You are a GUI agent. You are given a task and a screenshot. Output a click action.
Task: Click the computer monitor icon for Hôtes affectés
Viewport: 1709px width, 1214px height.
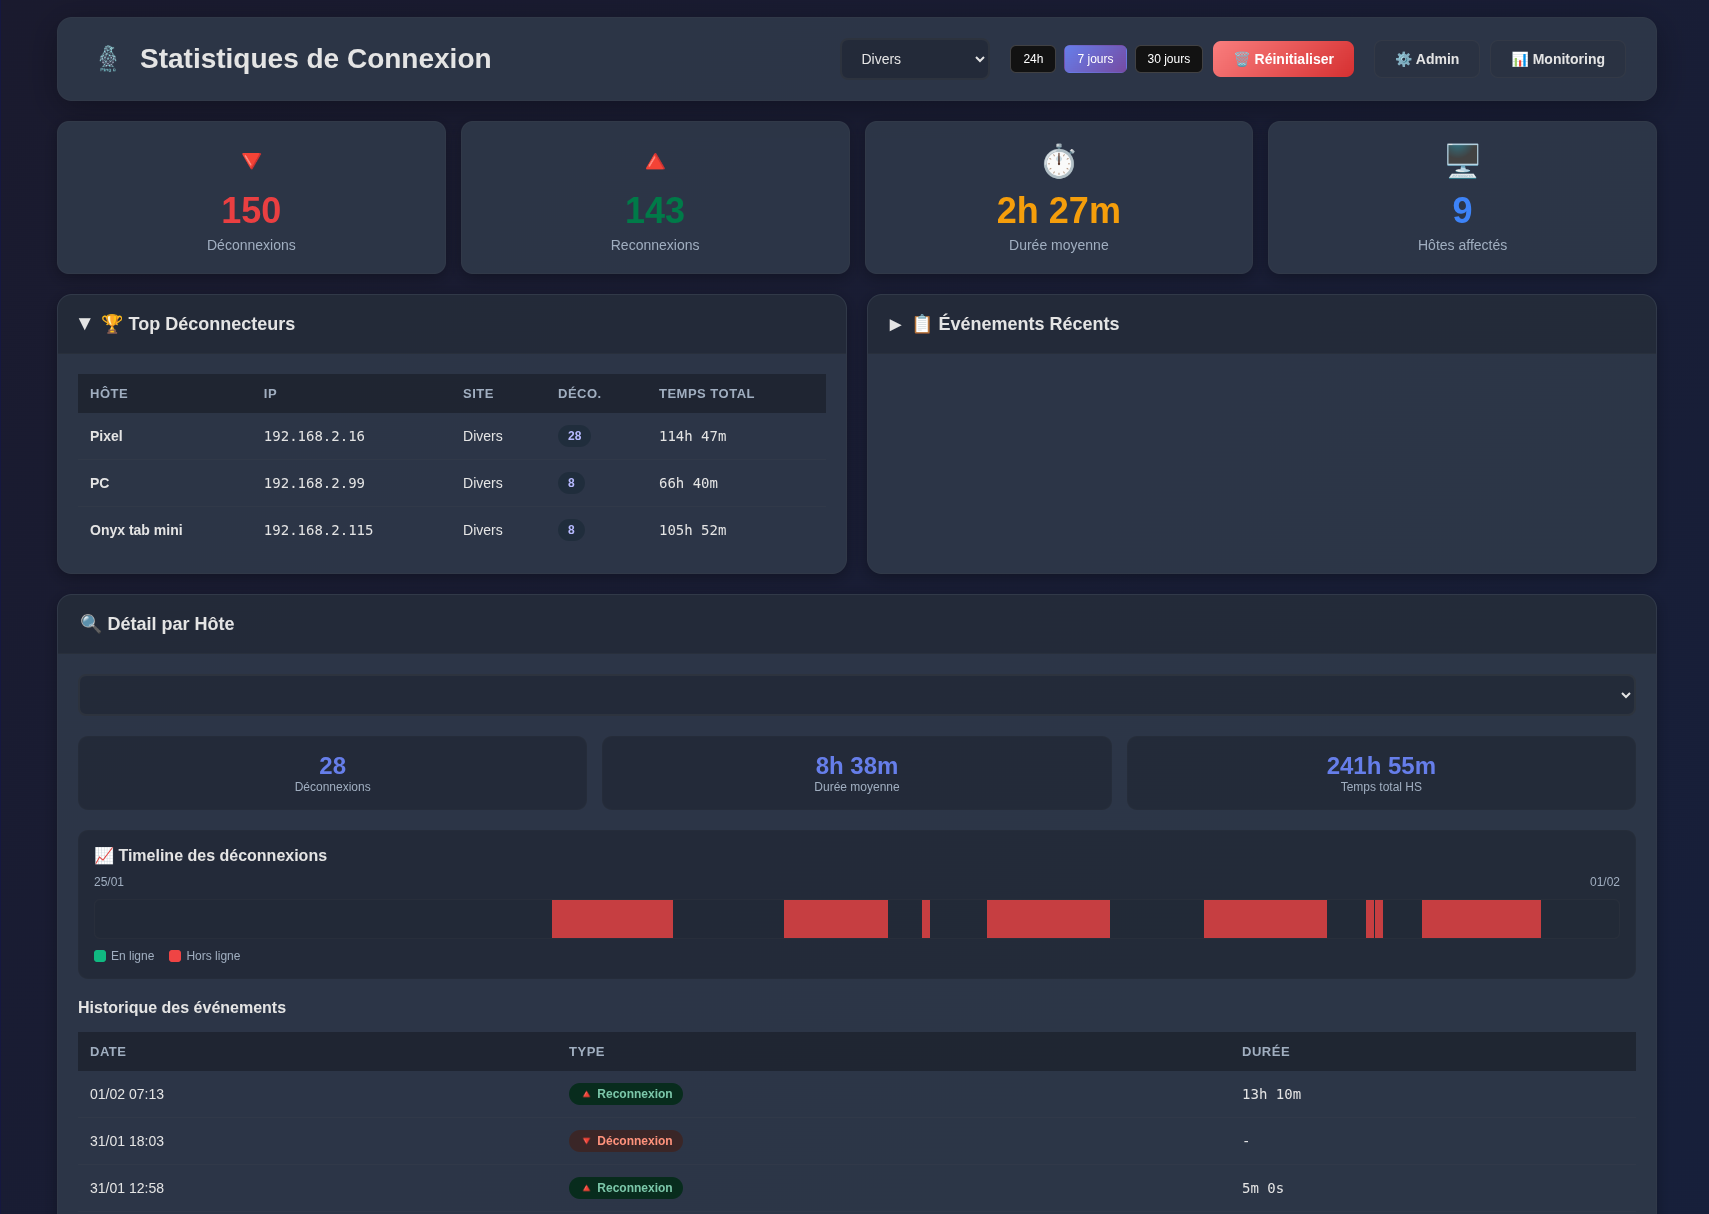pos(1462,160)
